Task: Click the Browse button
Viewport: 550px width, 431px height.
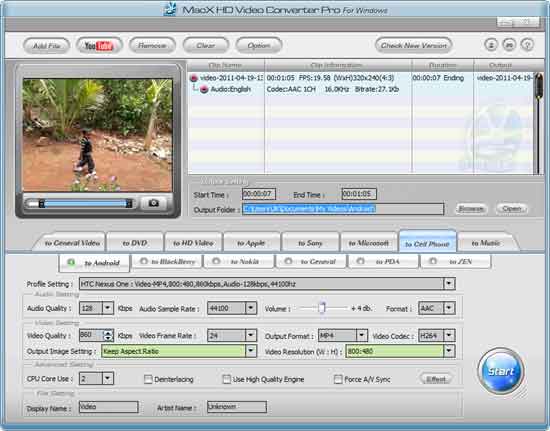Action: (x=471, y=209)
